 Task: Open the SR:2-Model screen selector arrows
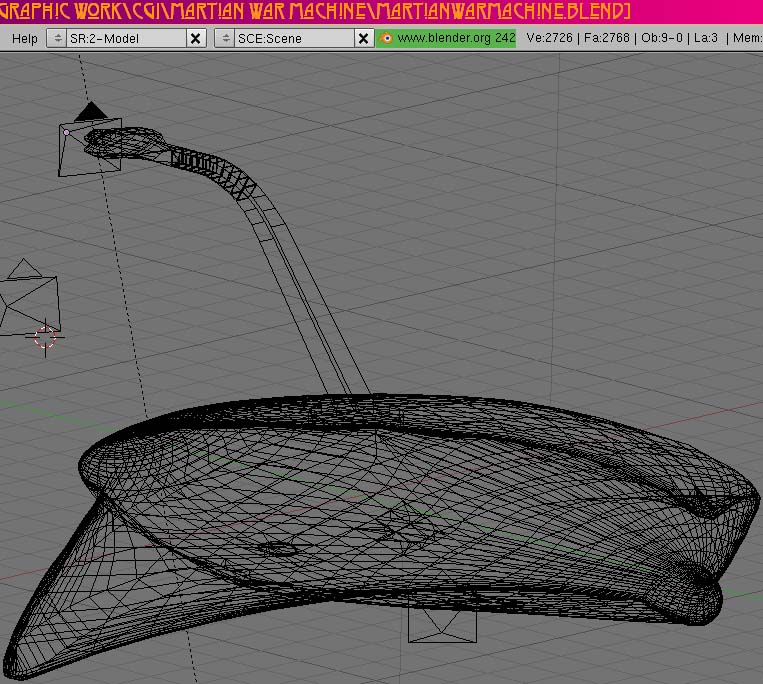pyautogui.click(x=56, y=38)
